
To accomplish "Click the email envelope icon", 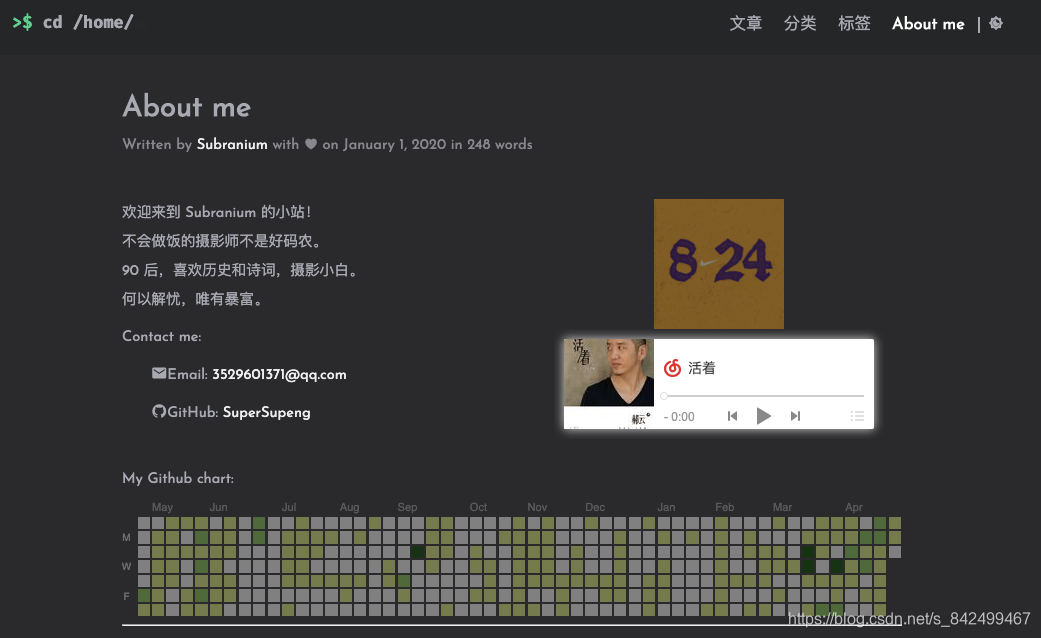I will (159, 374).
